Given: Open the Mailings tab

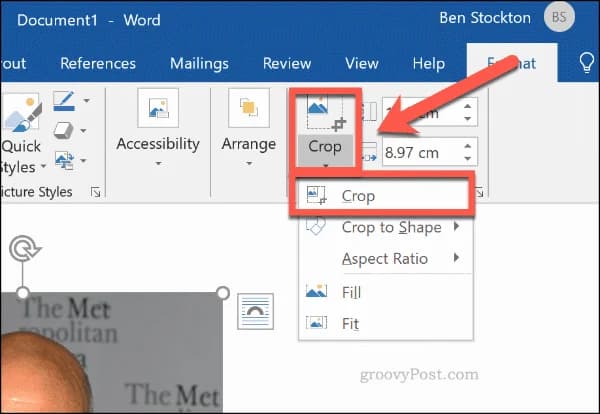Looking at the screenshot, I should pyautogui.click(x=199, y=63).
